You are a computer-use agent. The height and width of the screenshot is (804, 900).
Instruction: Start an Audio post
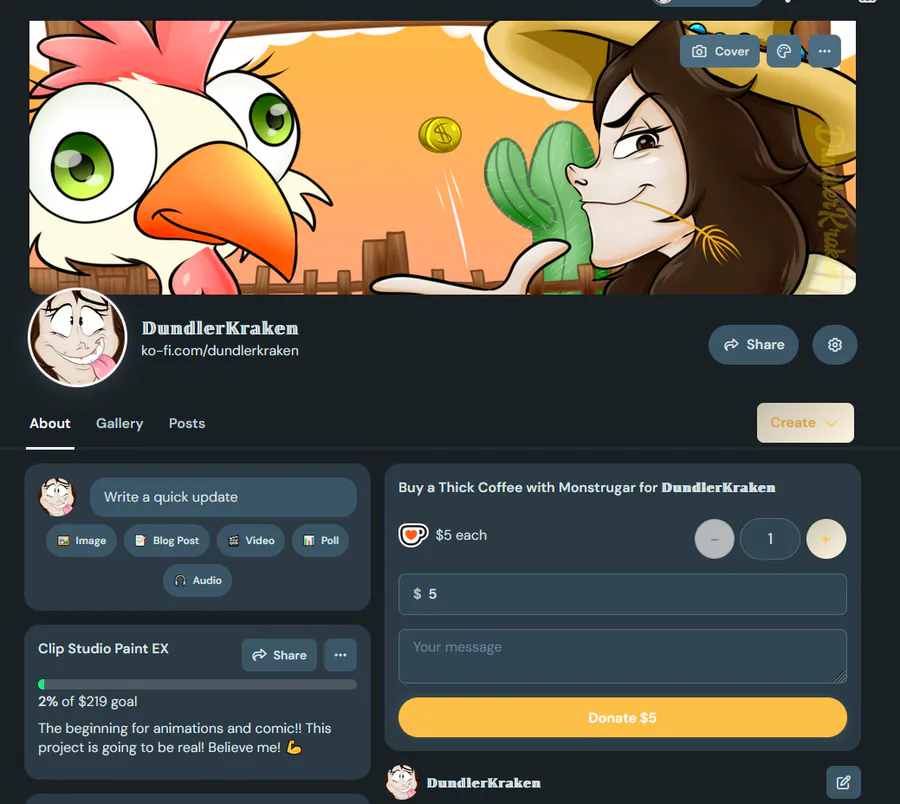197,580
